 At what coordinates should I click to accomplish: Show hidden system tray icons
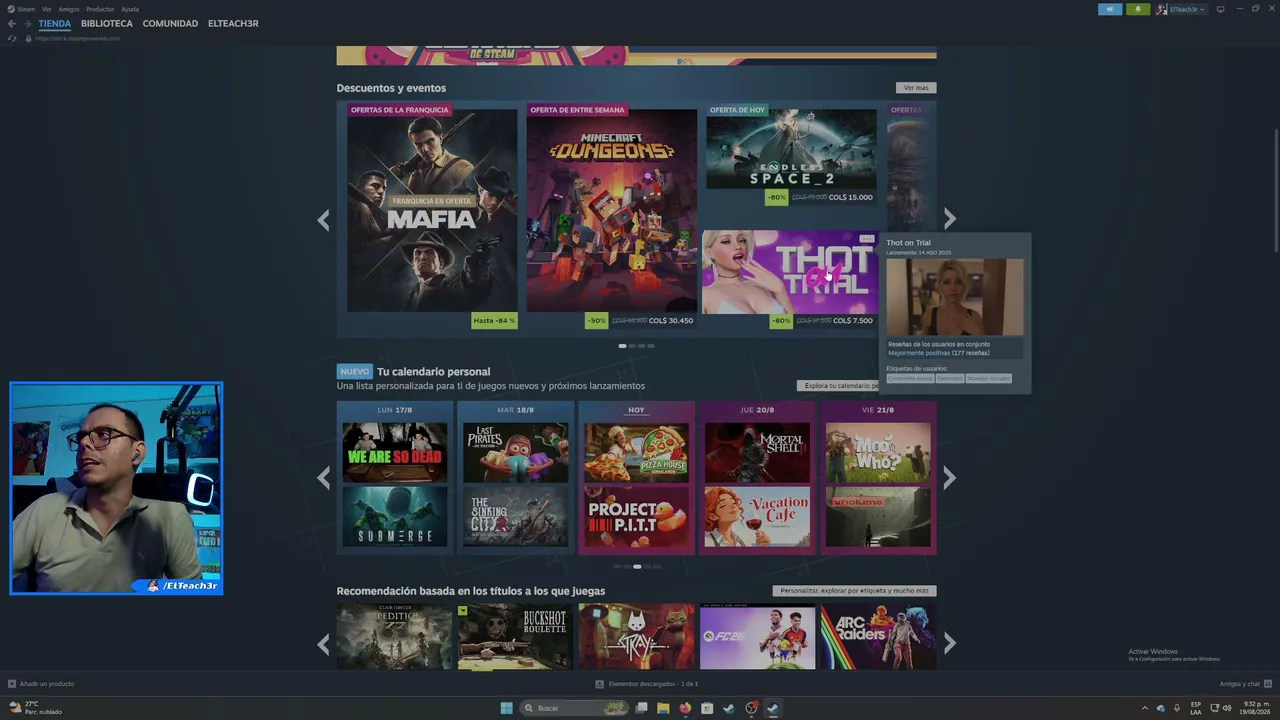pos(1145,708)
